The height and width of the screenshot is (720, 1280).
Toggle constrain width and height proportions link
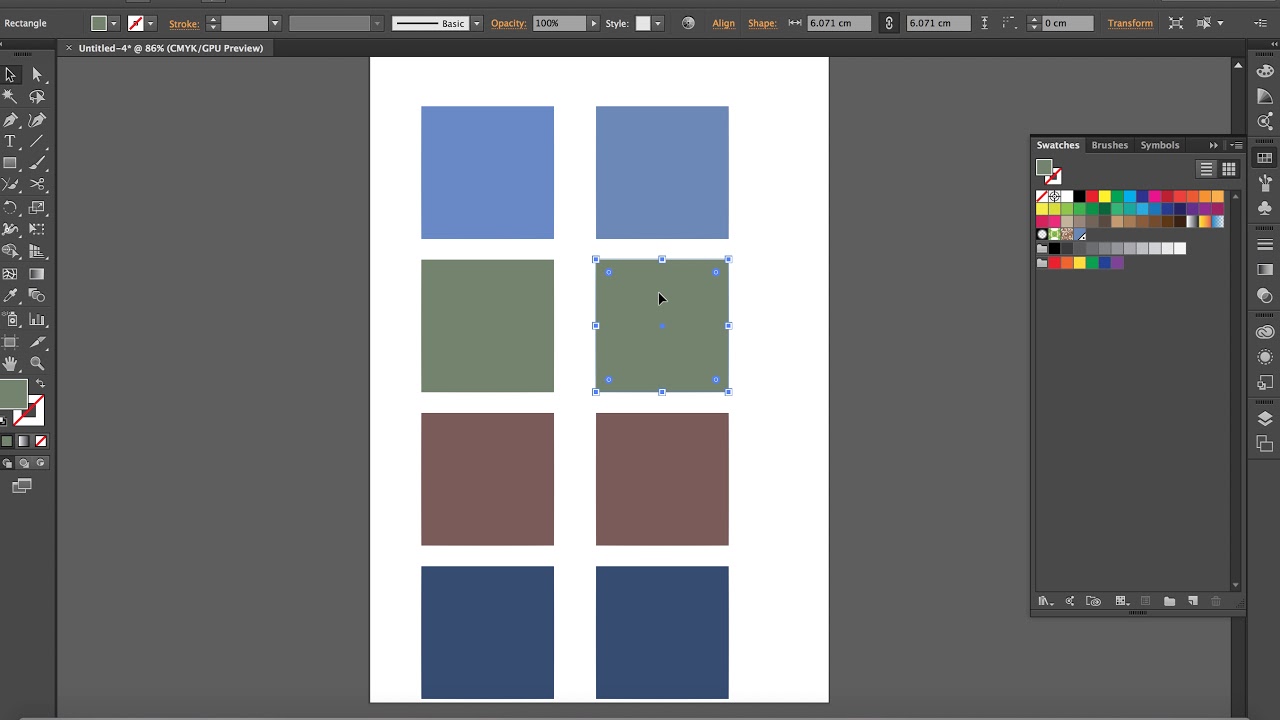(889, 23)
